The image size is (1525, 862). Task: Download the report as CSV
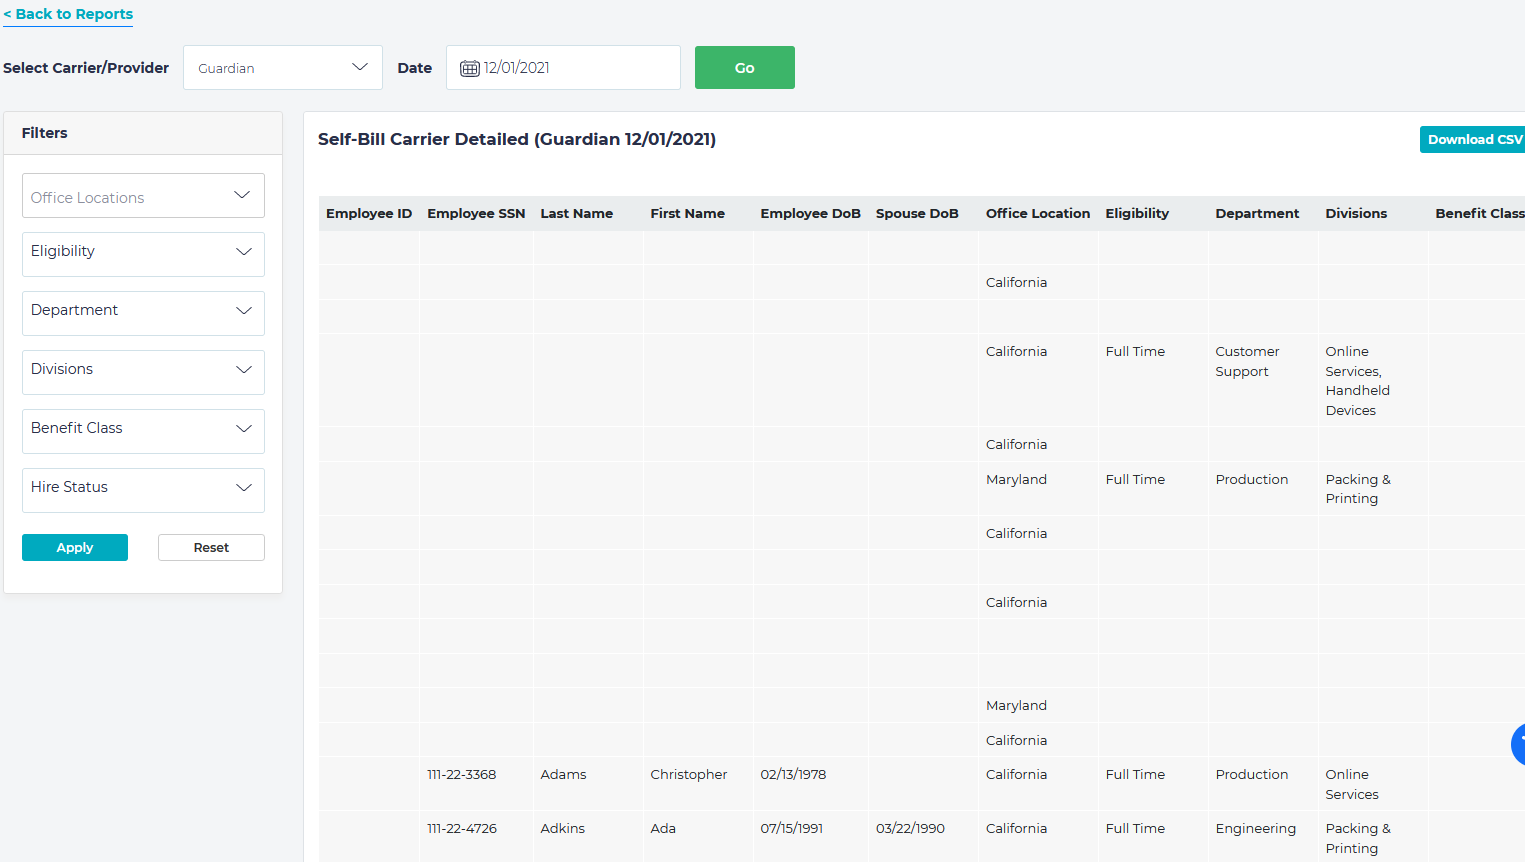[1473, 140]
